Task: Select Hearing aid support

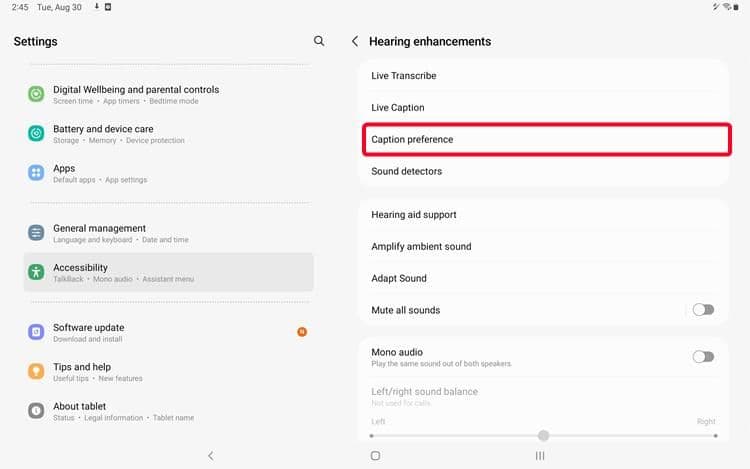Action: [545, 215]
